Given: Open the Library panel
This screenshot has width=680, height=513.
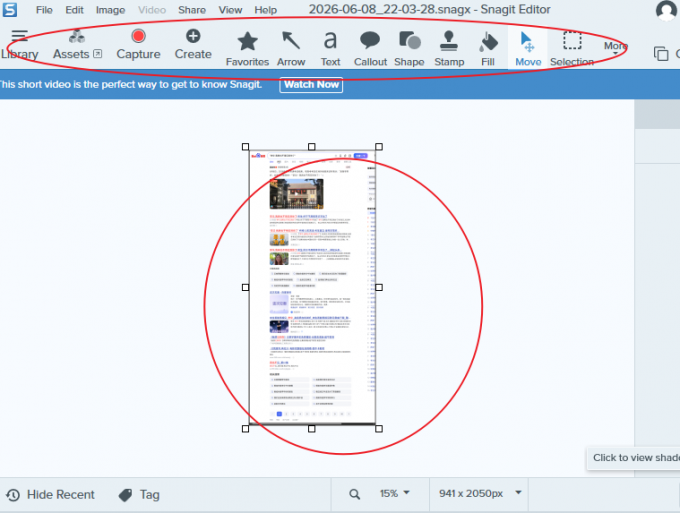Looking at the screenshot, I should tap(20, 45).
